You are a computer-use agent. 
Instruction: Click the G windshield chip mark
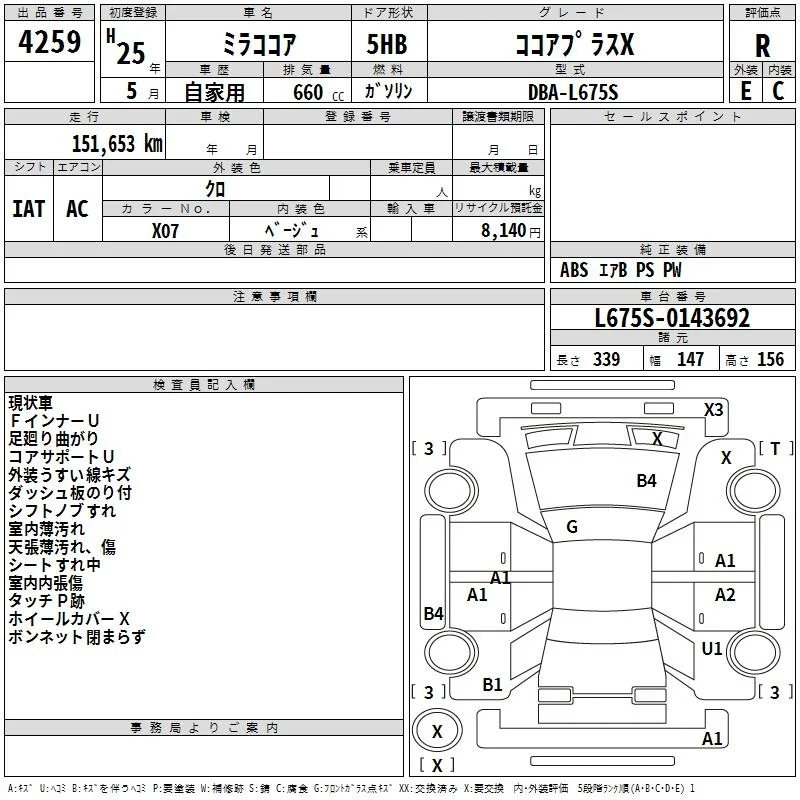tap(572, 527)
